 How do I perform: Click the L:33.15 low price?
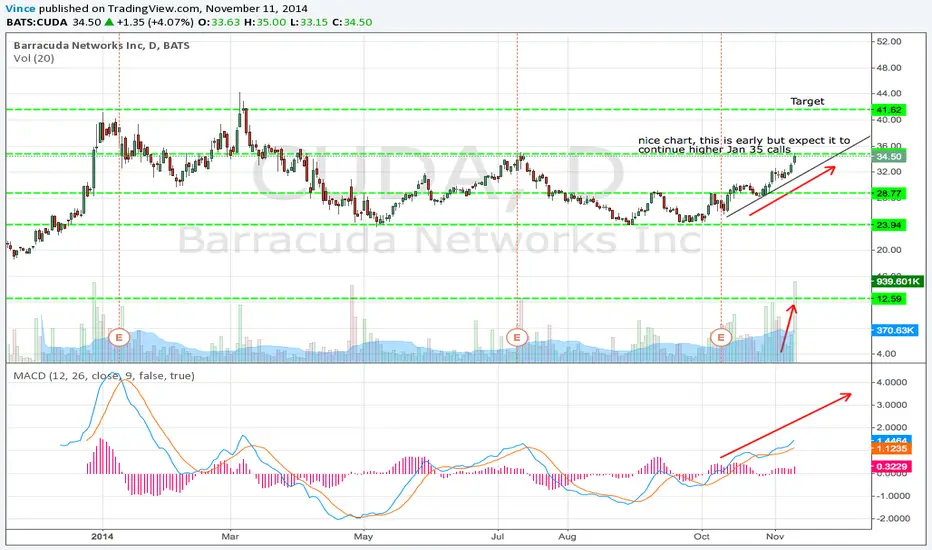point(309,23)
